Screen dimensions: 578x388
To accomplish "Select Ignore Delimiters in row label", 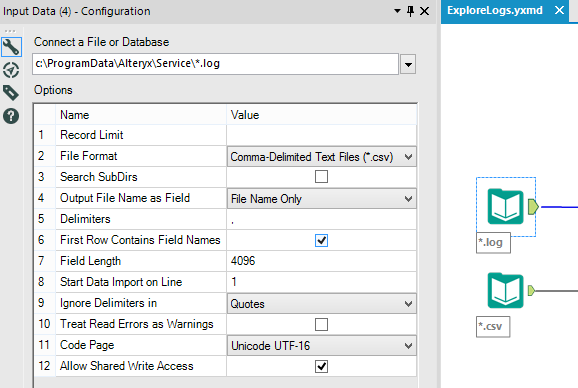I will (108, 303).
